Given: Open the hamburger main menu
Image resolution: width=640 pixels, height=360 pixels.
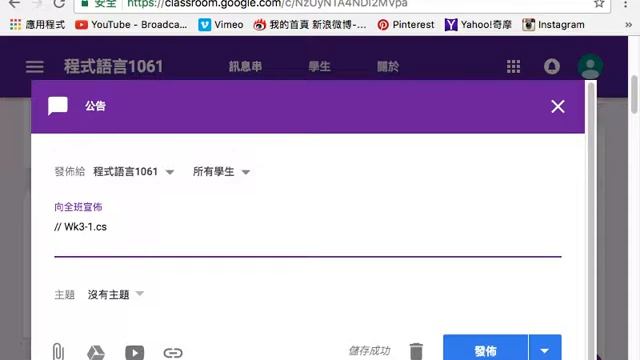Looking at the screenshot, I should (x=35, y=67).
